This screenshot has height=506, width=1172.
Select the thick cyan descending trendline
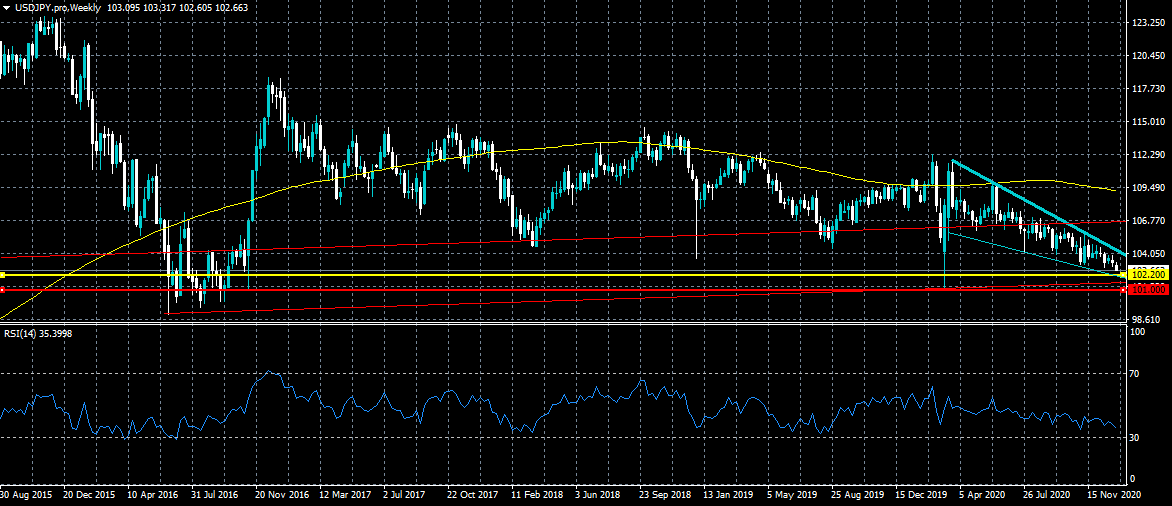(x=1040, y=207)
